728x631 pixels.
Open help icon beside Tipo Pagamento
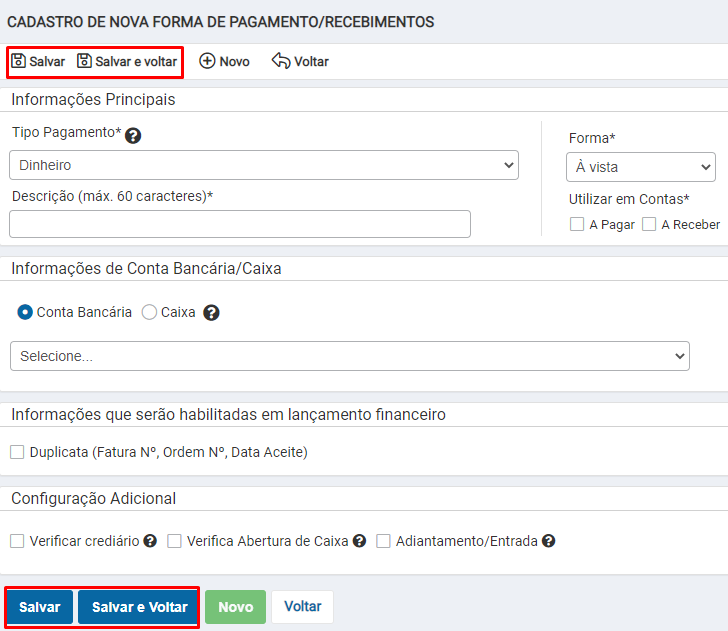[x=133, y=136]
